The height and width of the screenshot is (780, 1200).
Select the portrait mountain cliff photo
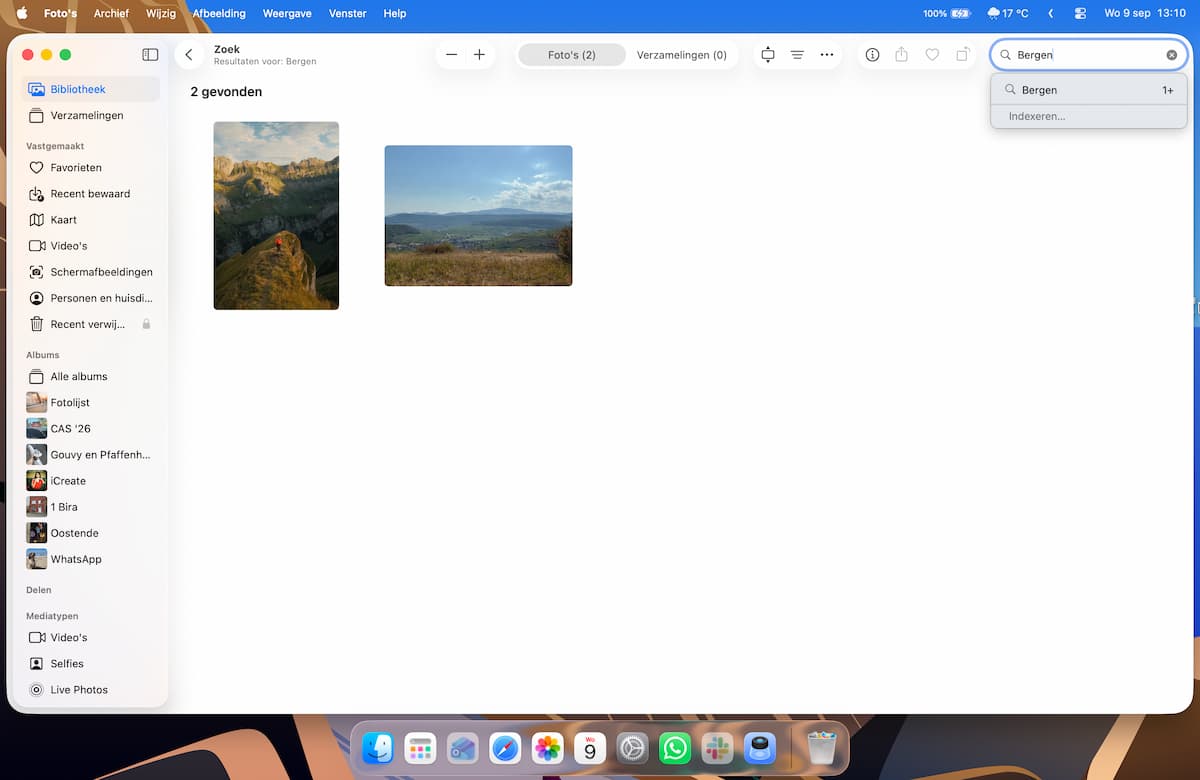pyautogui.click(x=276, y=216)
